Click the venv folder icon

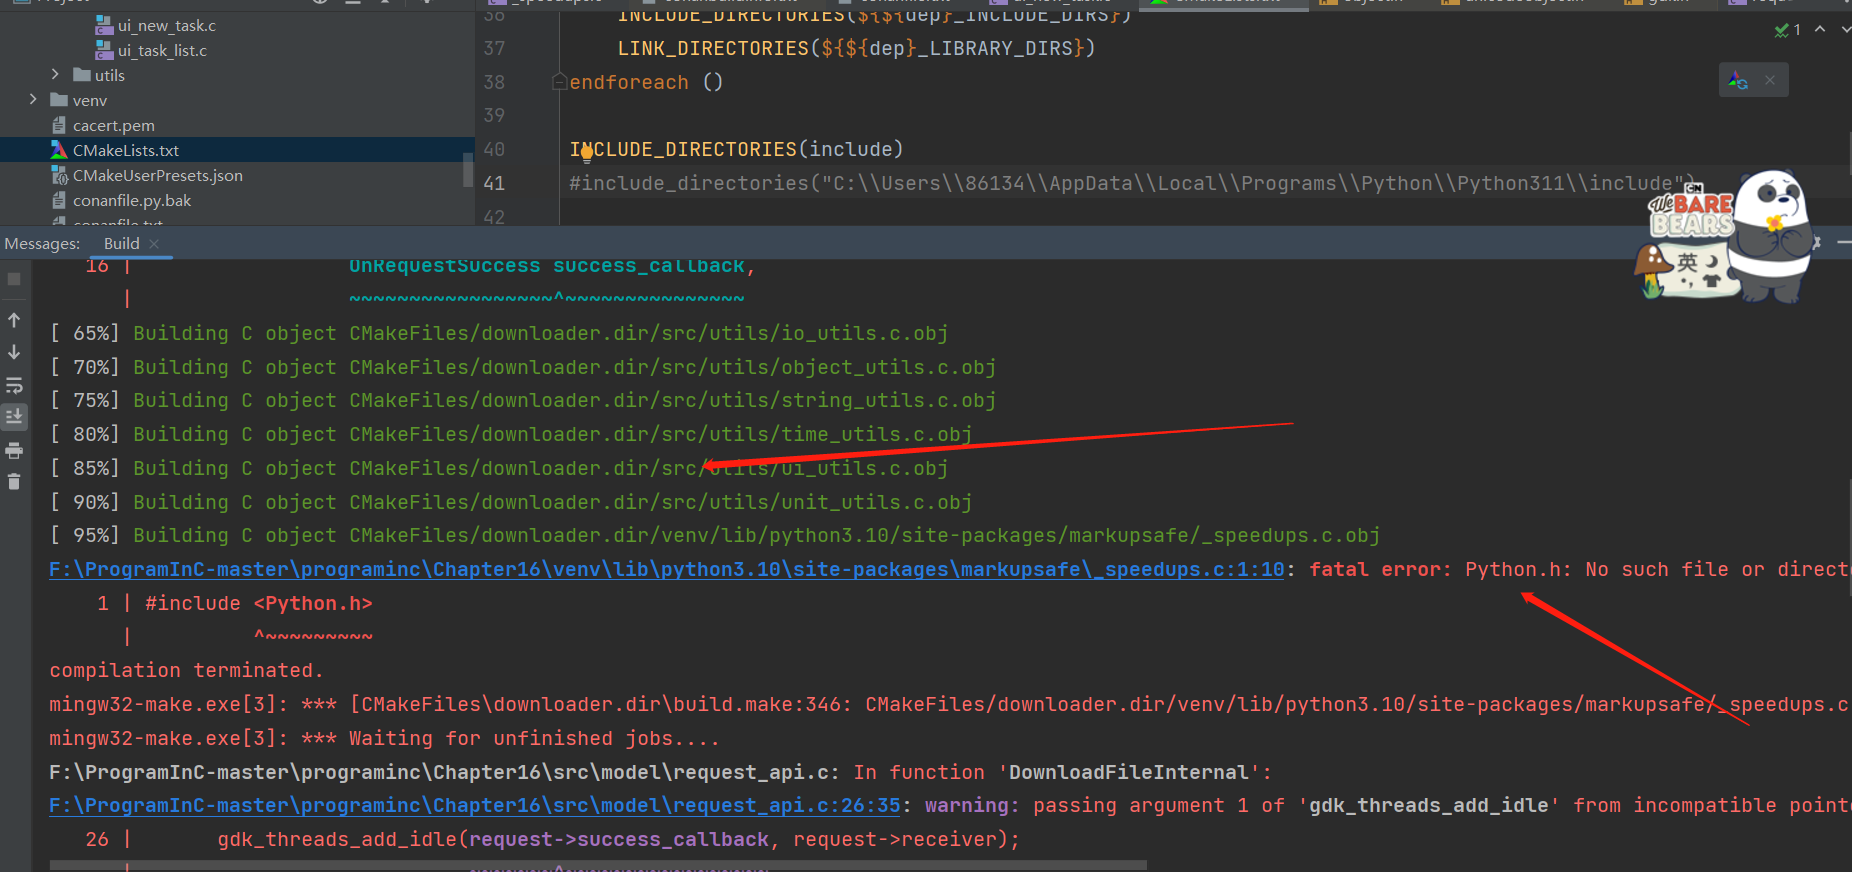(59, 99)
